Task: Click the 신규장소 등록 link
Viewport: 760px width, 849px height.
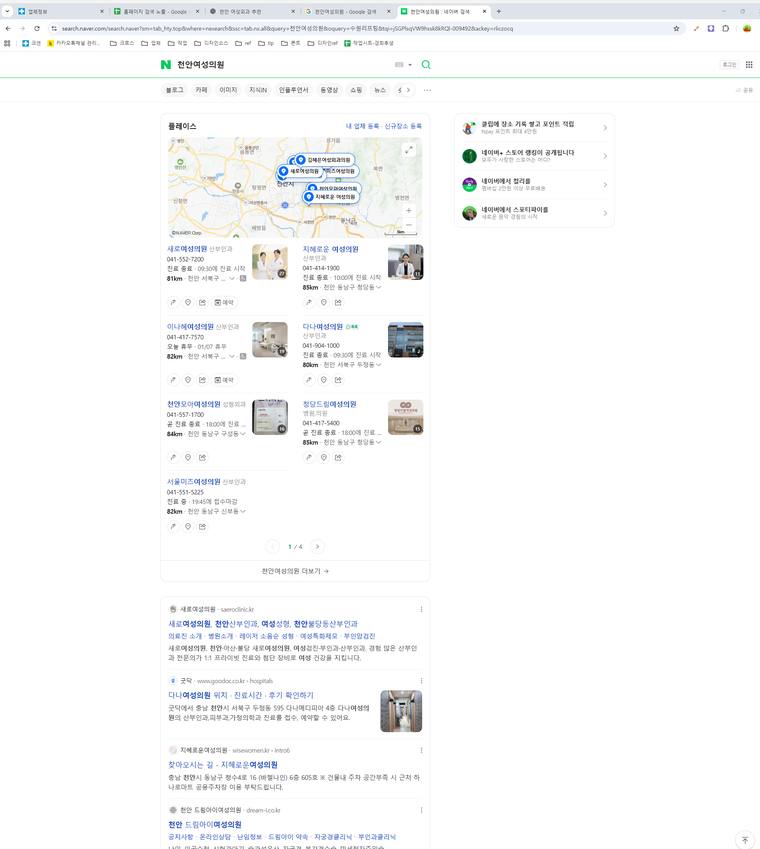Action: (x=403, y=126)
